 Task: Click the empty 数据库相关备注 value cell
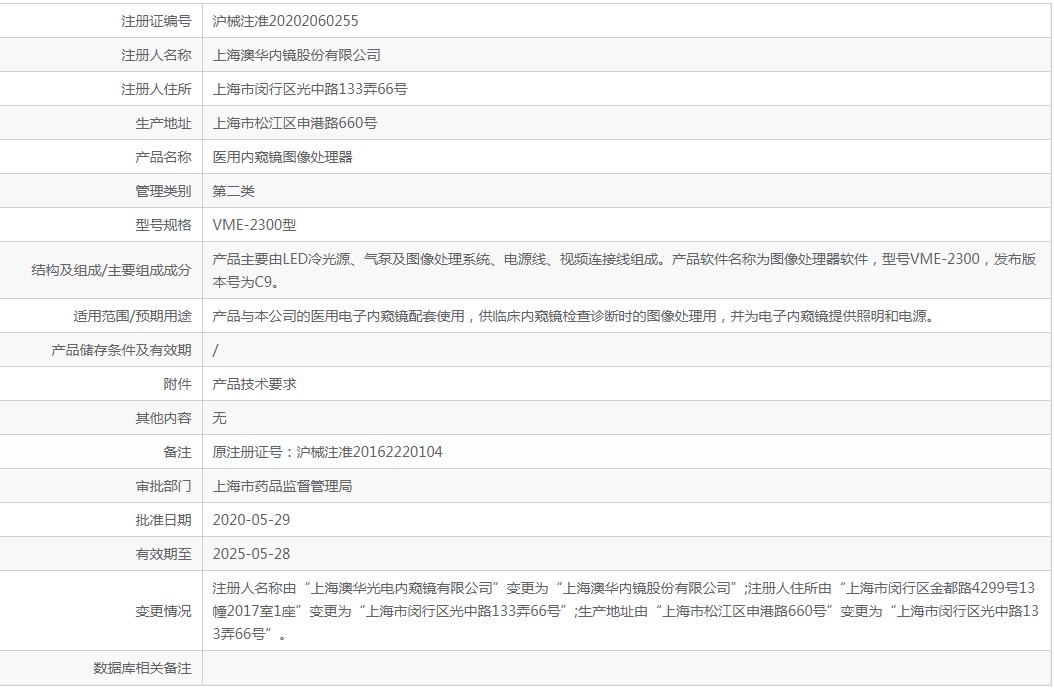coord(626,668)
